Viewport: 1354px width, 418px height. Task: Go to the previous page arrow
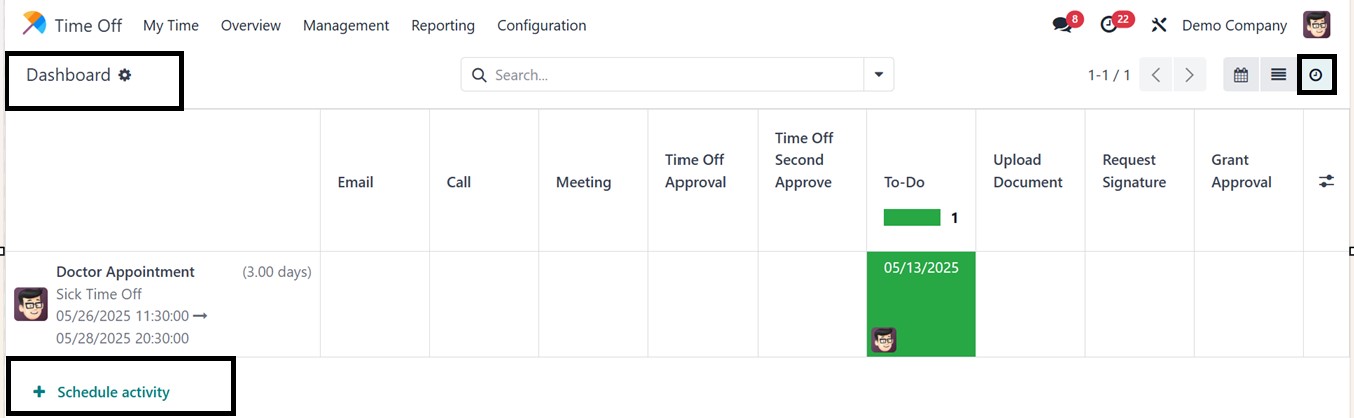1156,75
